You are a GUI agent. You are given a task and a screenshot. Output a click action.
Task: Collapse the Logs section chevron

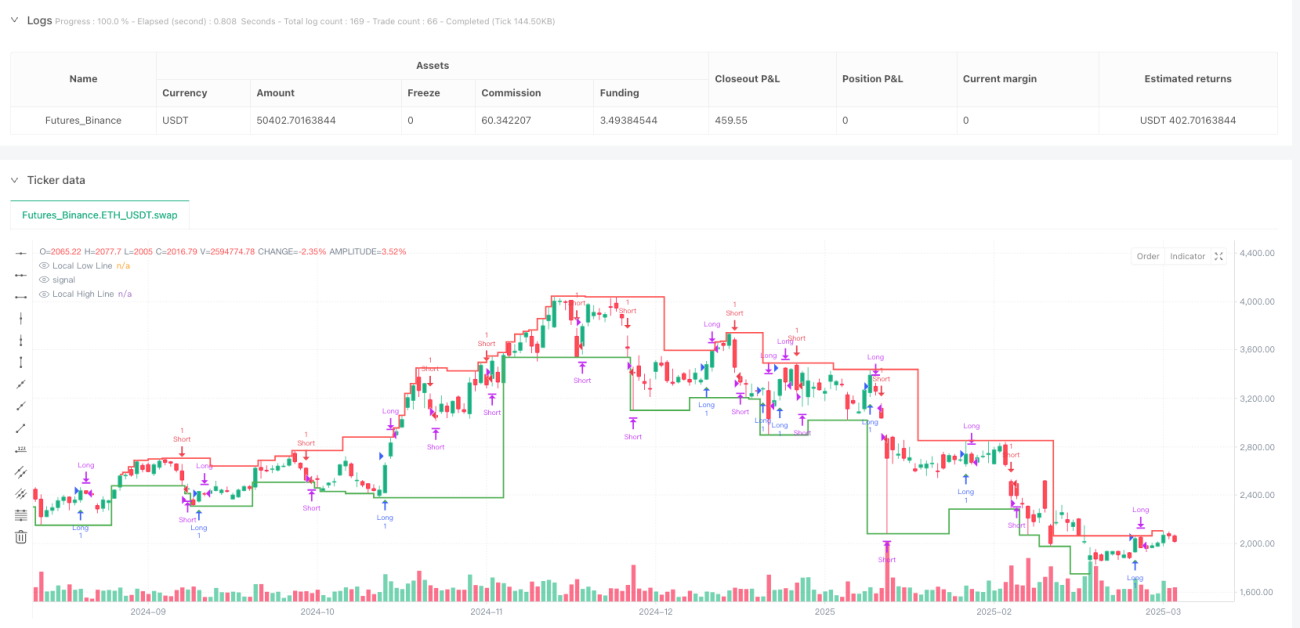tap(15, 20)
